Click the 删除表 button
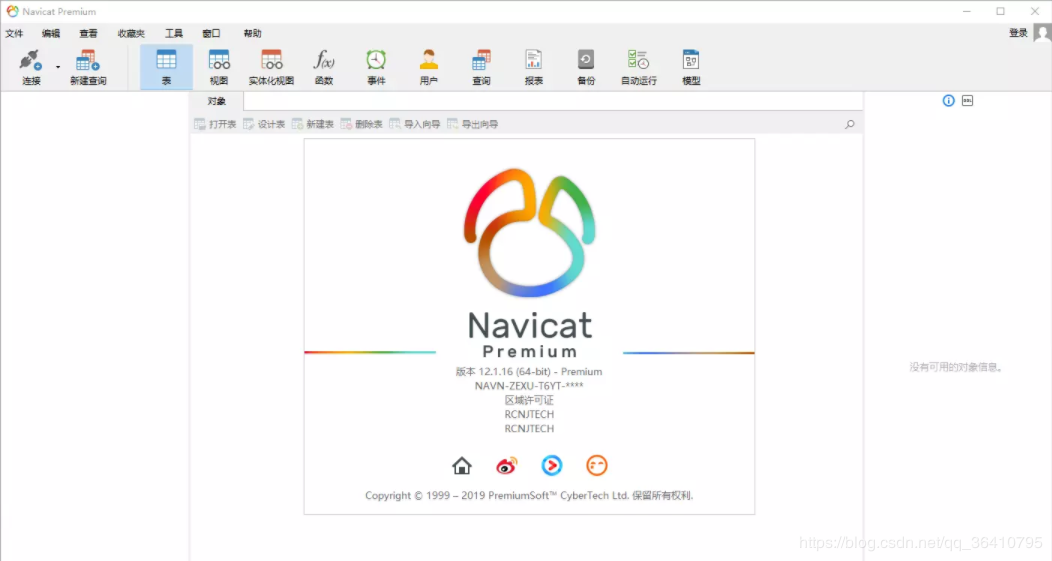This screenshot has width=1052, height=561. (x=362, y=124)
